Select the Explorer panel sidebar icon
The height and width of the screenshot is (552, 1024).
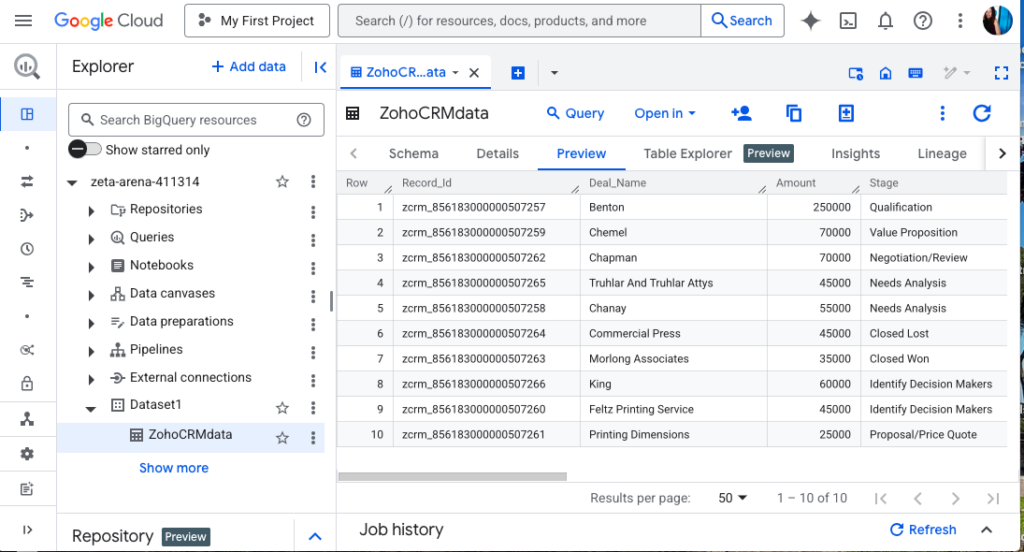point(27,114)
